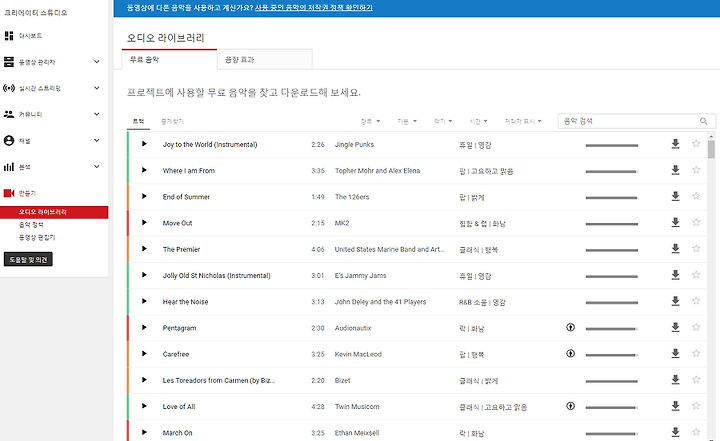The image size is (720, 441).
Task: Open the 저작자 표시 attribution filter dropdown
Action: point(523,121)
